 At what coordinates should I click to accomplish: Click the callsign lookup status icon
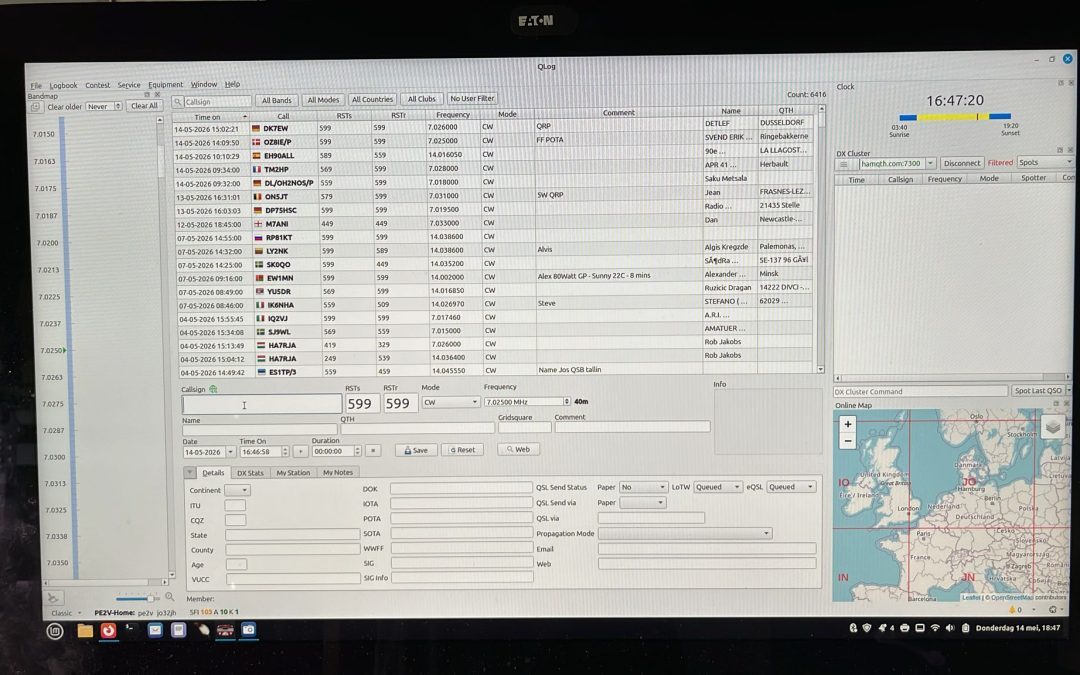pos(214,389)
